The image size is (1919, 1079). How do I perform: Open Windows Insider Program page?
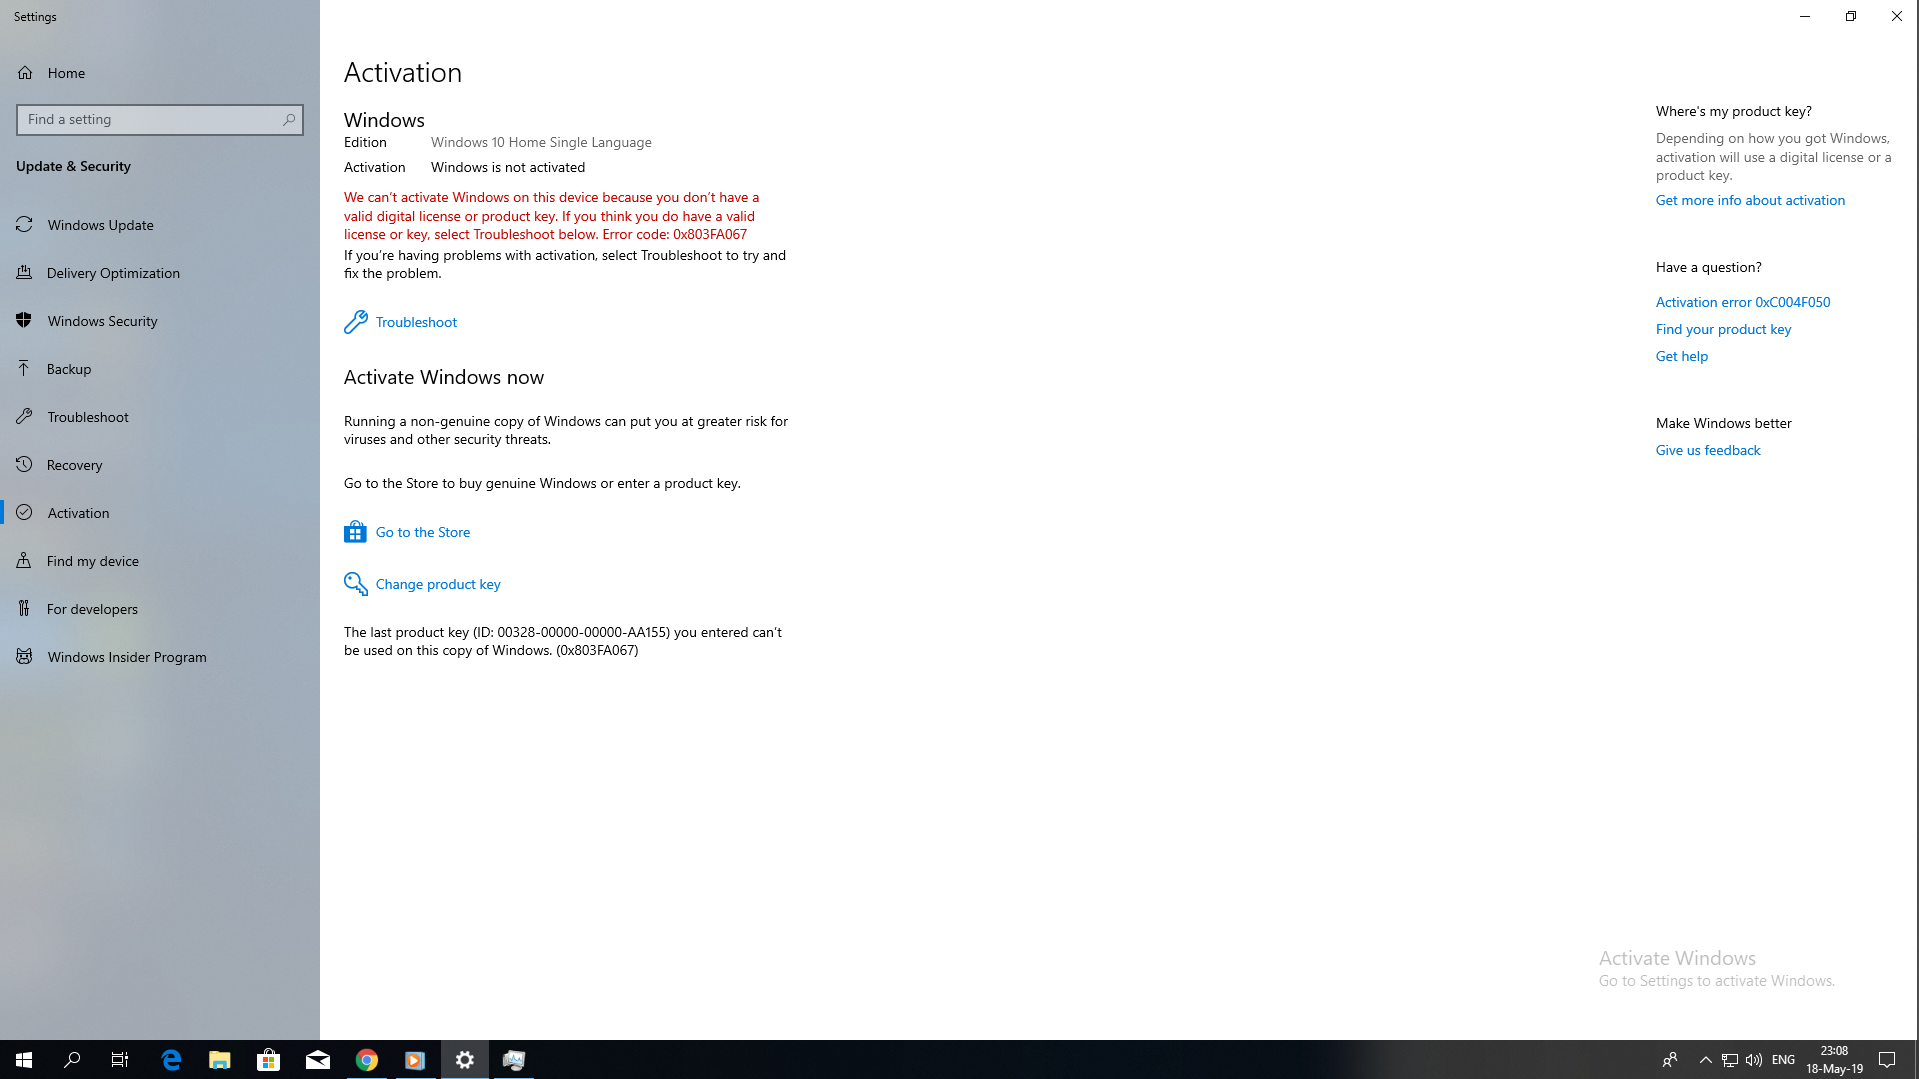tap(160, 657)
